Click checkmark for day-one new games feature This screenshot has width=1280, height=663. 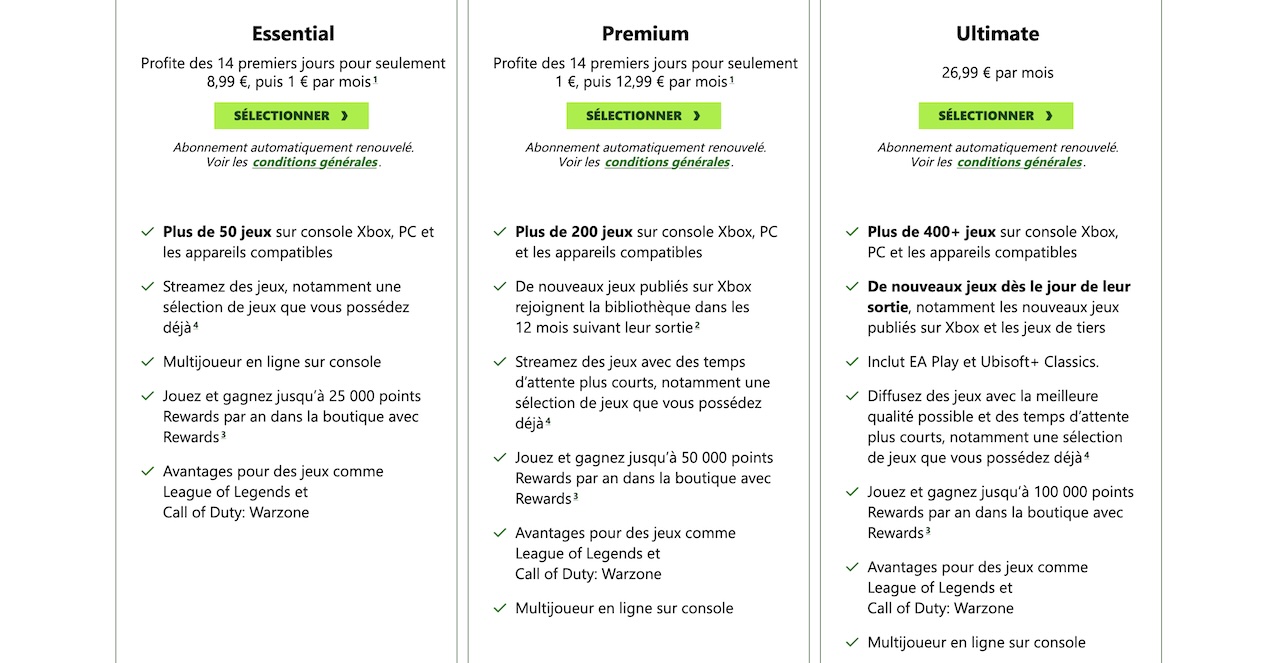pyautogui.click(x=852, y=287)
